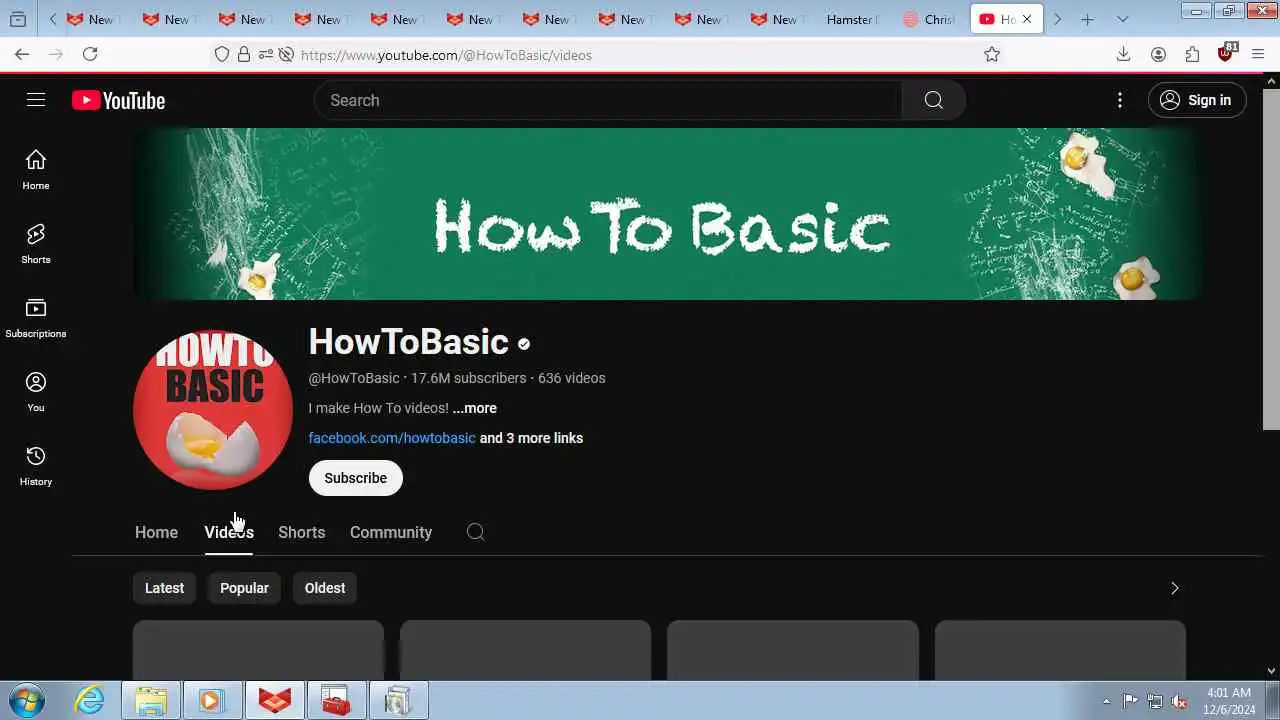The height and width of the screenshot is (720, 1280).
Task: Switch to the Hamster browser tab
Action: click(x=855, y=19)
